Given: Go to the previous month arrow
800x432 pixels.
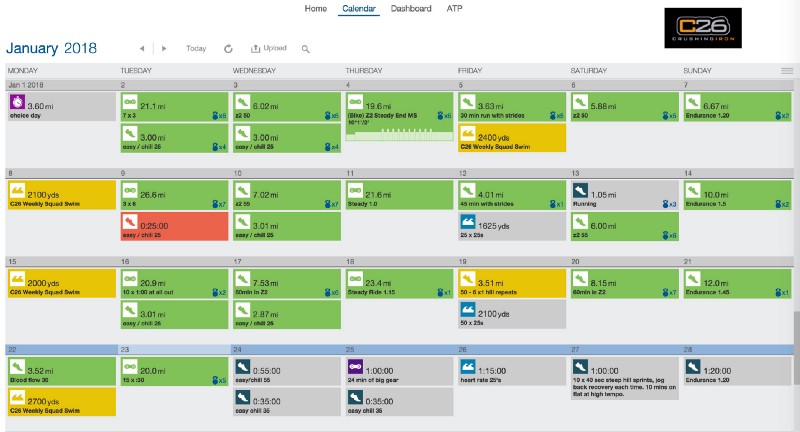Looking at the screenshot, I should pyautogui.click(x=142, y=48).
